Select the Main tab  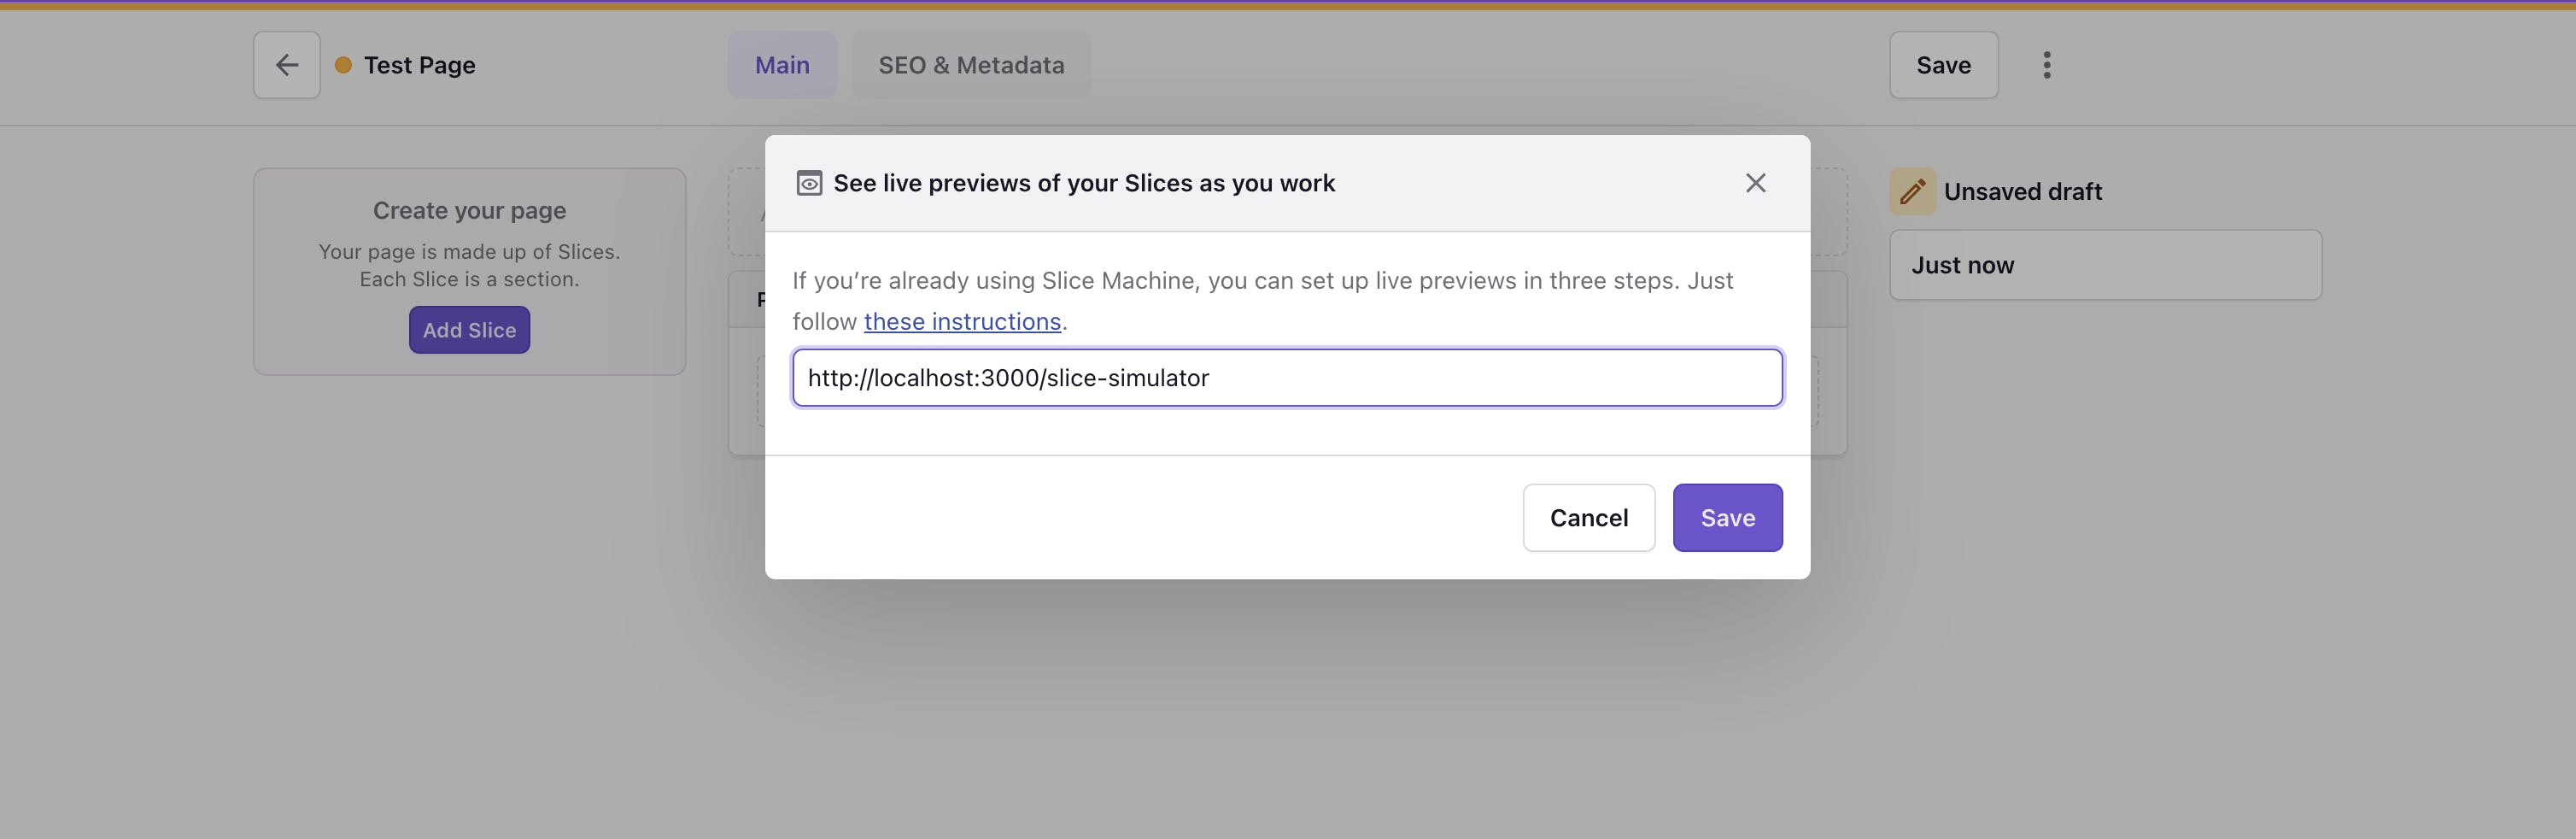click(x=782, y=64)
